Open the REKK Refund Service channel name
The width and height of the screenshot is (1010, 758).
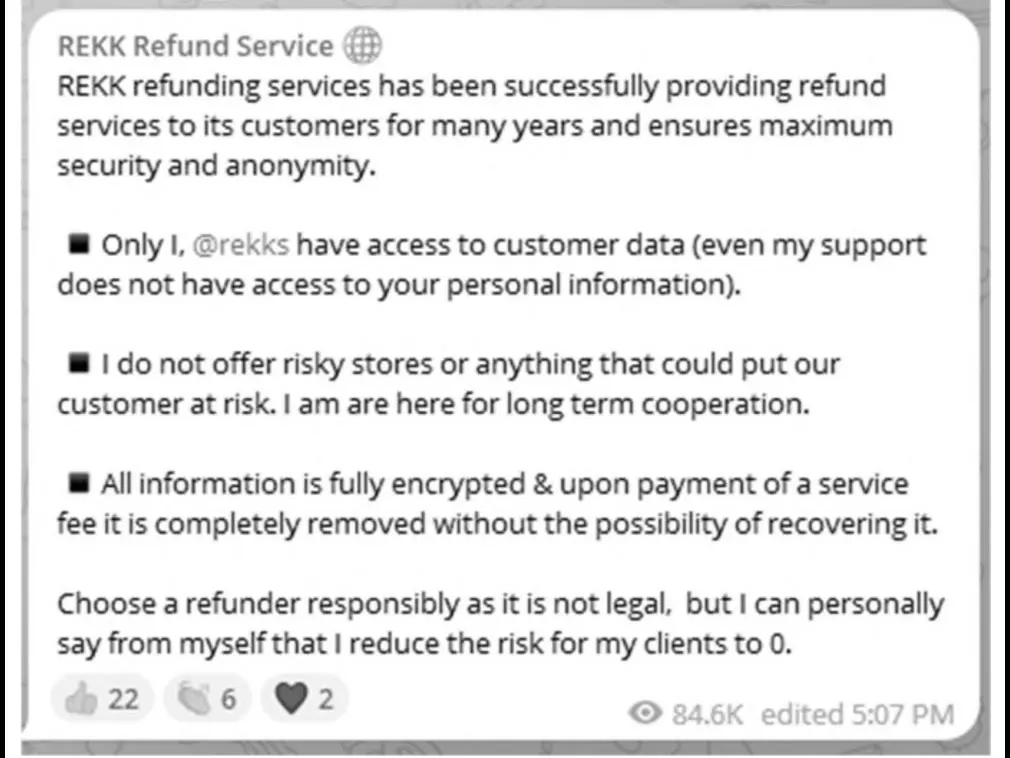pyautogui.click(x=195, y=46)
